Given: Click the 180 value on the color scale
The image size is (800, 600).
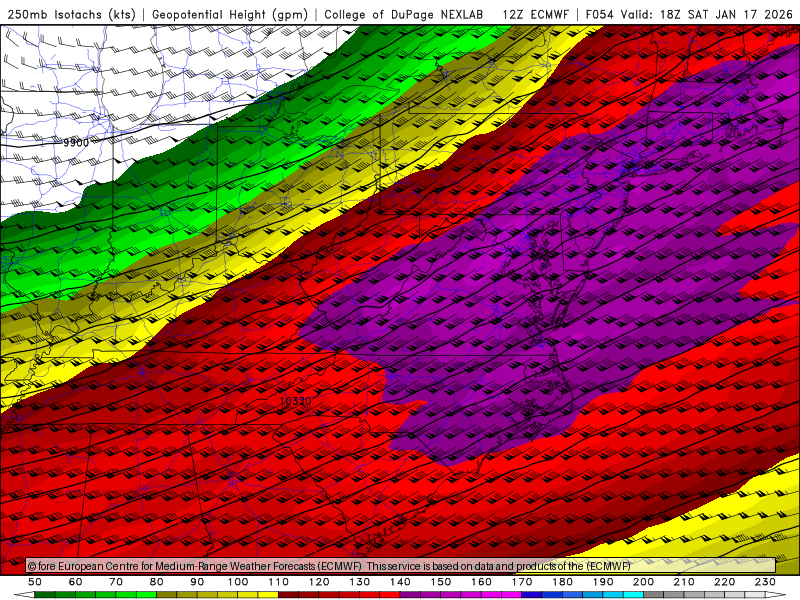Looking at the screenshot, I should (x=562, y=582).
